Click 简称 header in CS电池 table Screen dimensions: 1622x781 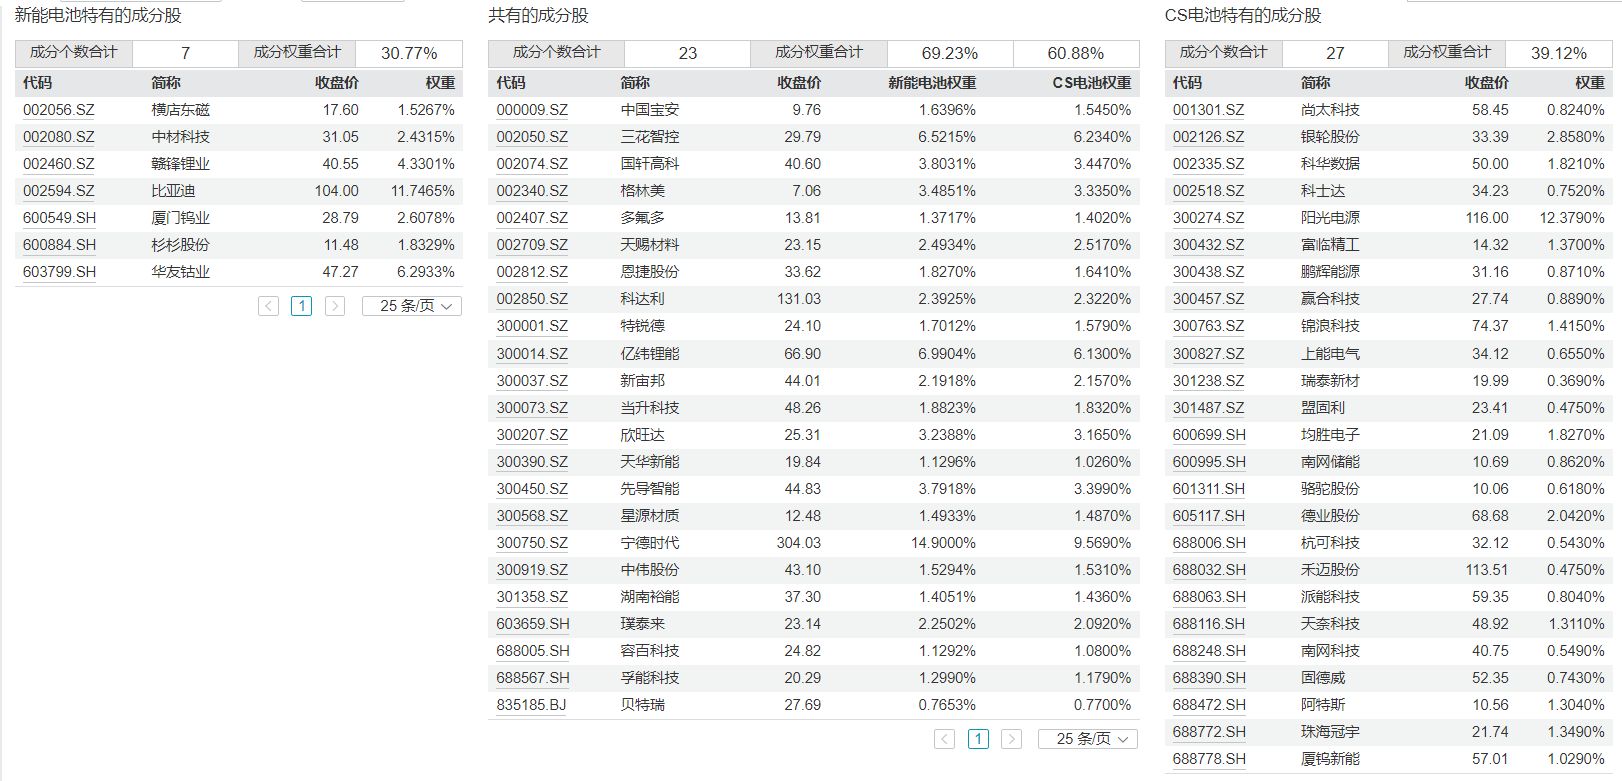[x=1316, y=83]
